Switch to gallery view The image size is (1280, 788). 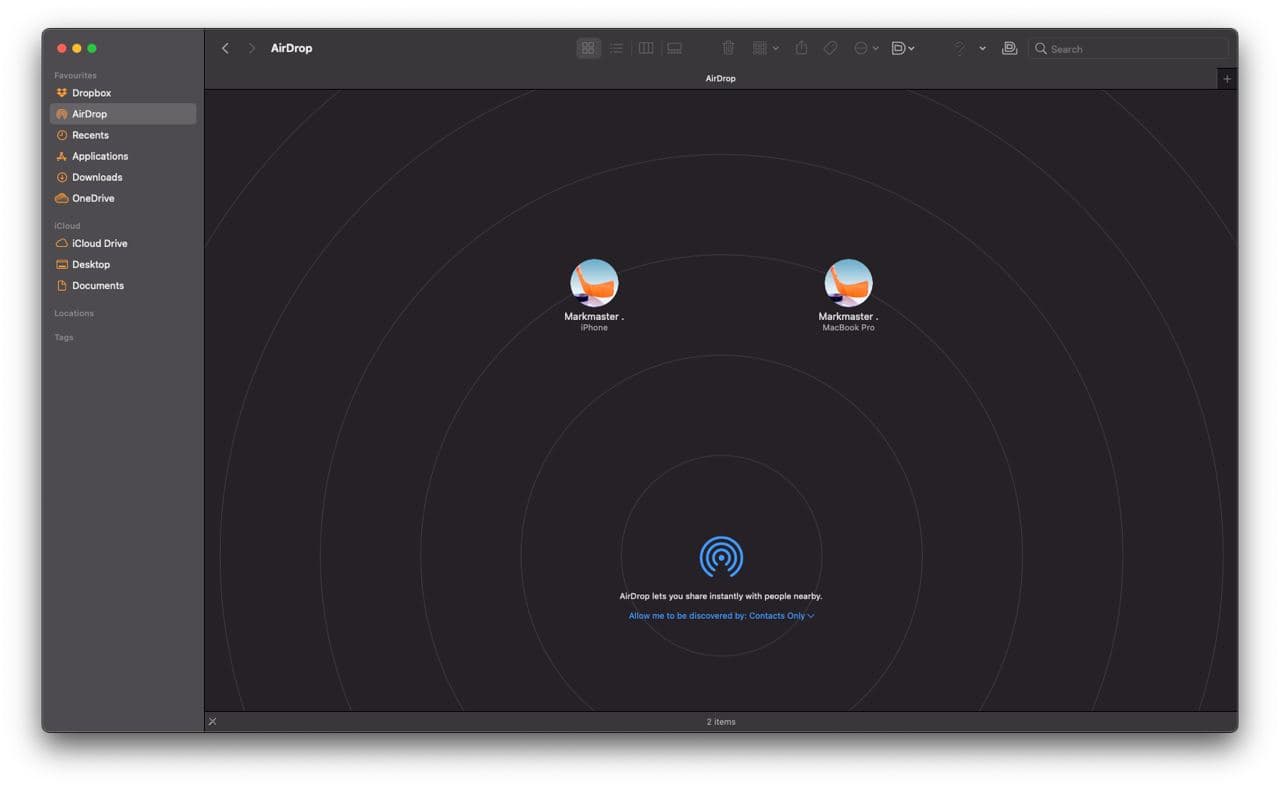[x=675, y=48]
